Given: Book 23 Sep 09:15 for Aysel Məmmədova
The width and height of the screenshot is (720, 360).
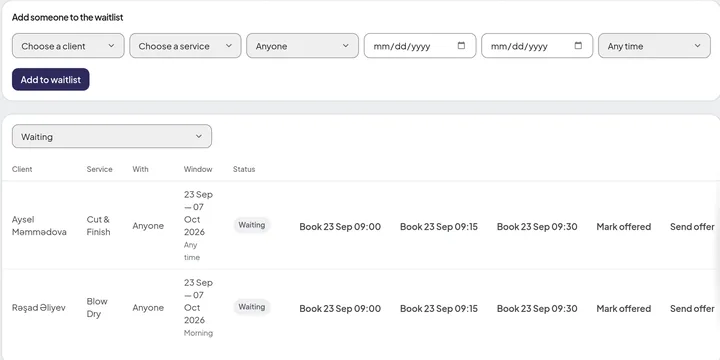Looking at the screenshot, I should [439, 226].
